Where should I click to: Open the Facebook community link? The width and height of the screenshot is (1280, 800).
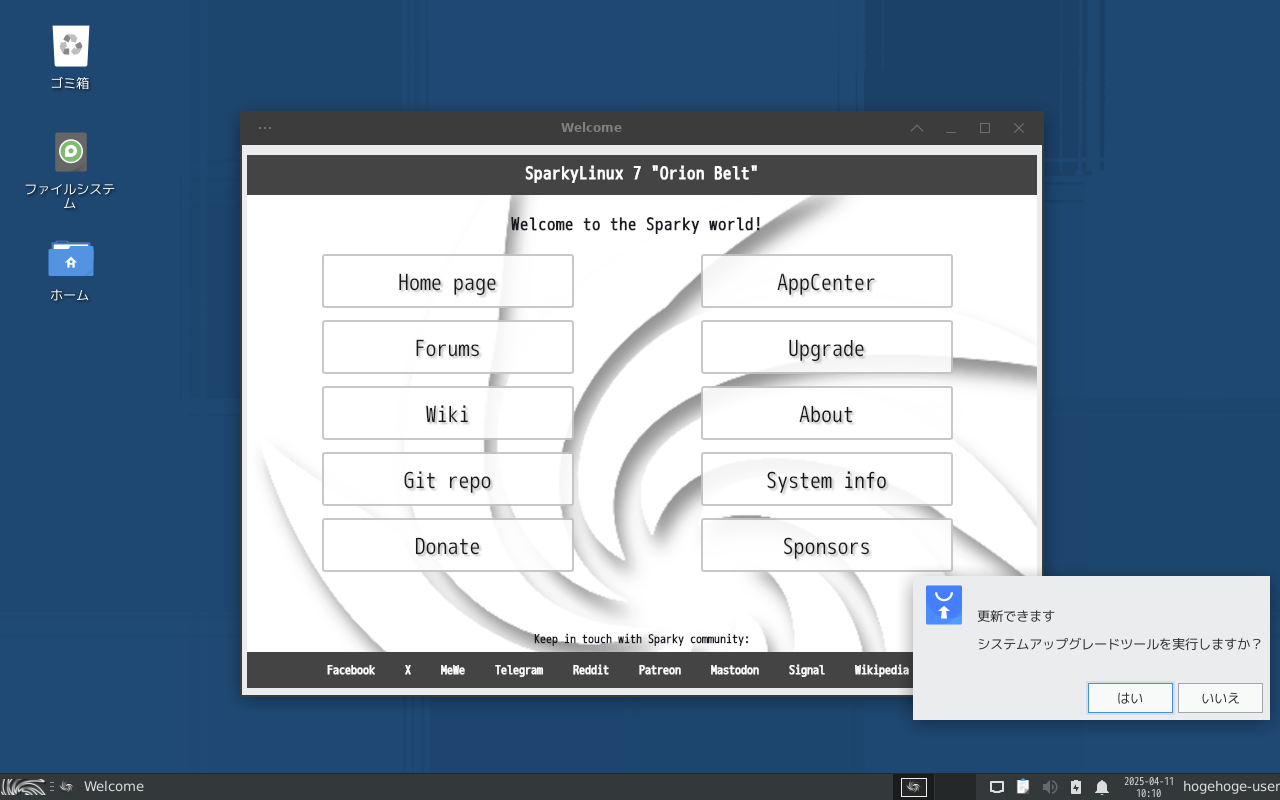click(x=351, y=670)
